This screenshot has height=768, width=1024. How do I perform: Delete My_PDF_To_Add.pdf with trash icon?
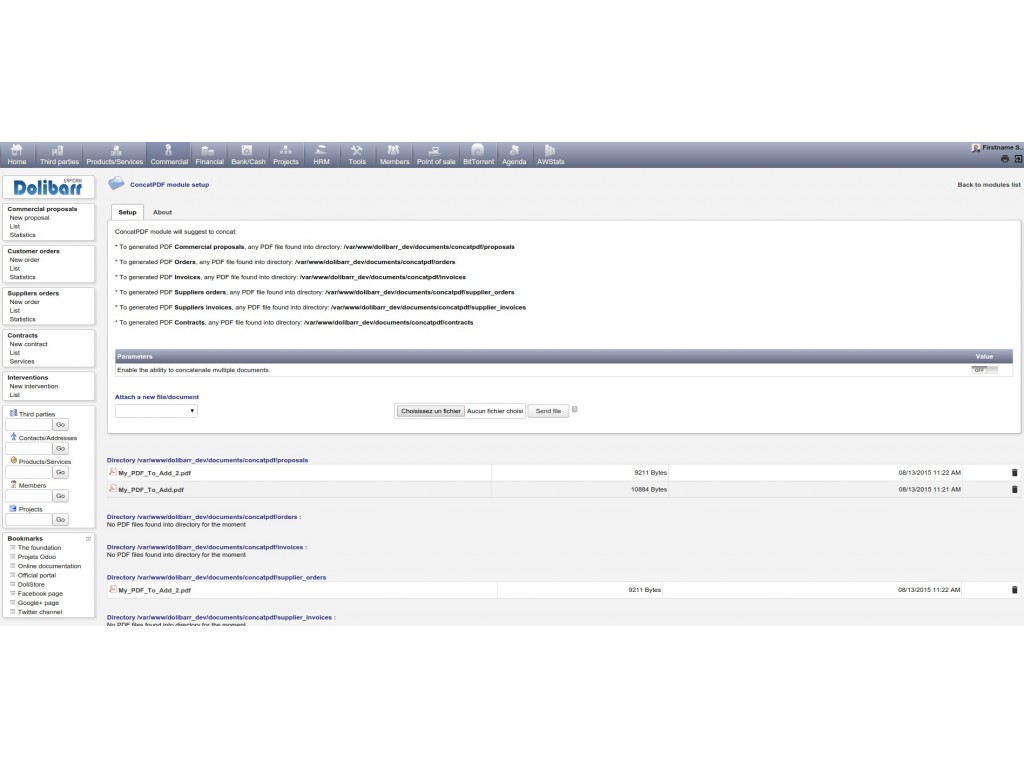(1014, 489)
